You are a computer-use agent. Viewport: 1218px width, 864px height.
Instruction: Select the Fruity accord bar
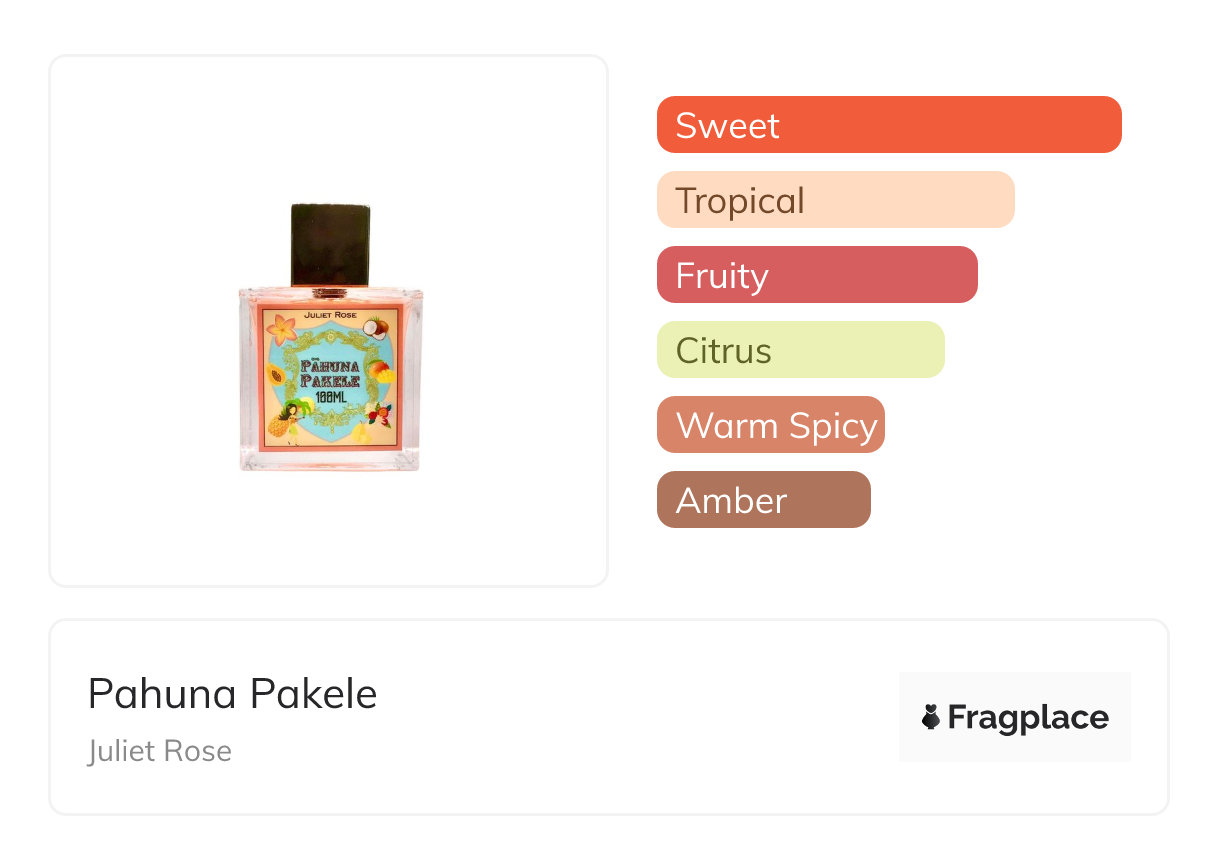click(817, 275)
